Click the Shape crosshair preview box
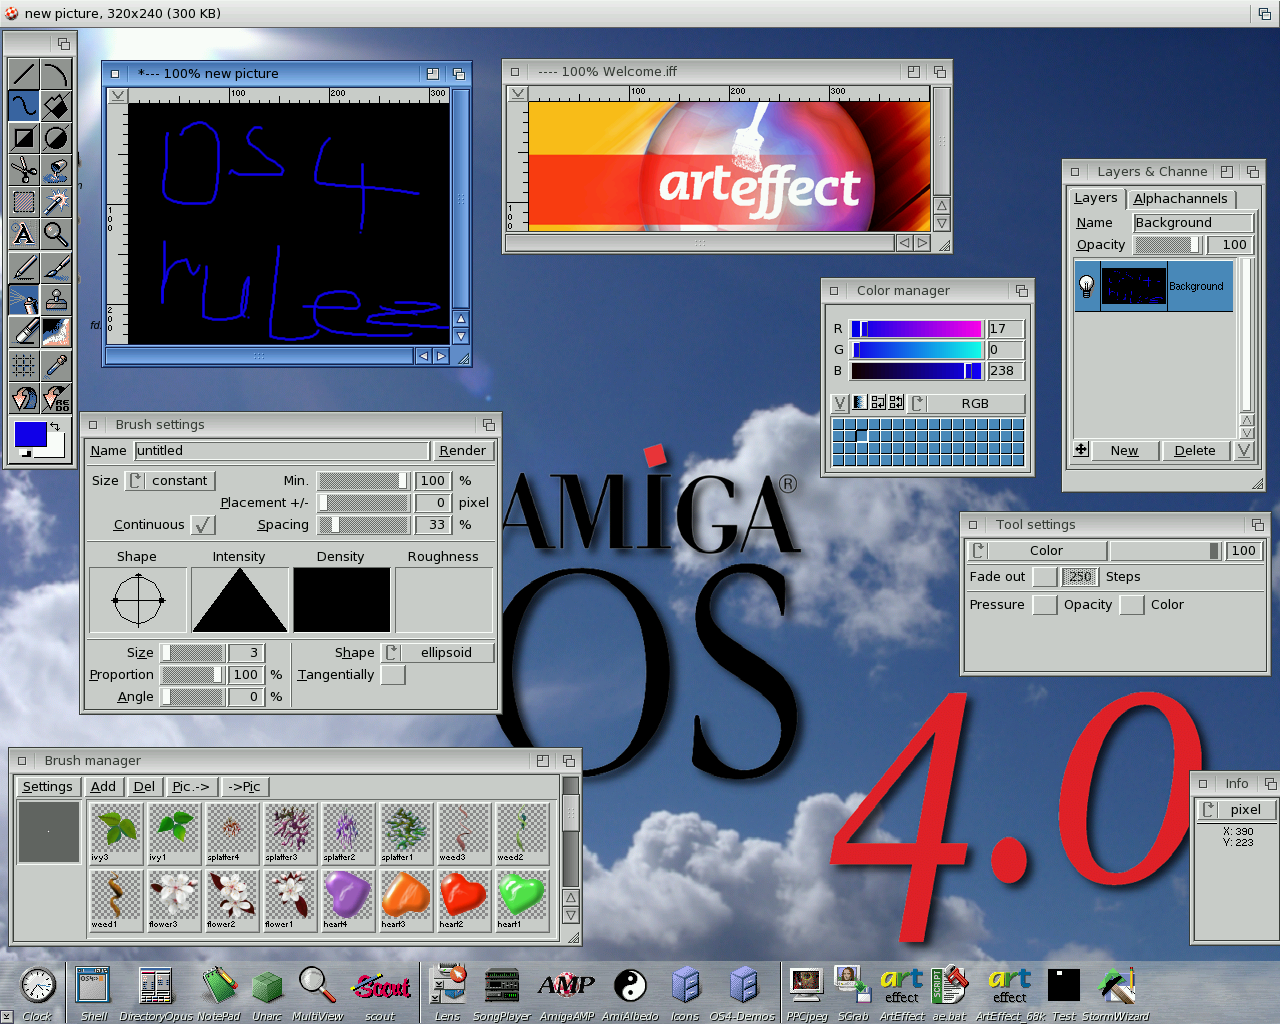1280x1024 pixels. point(138,600)
